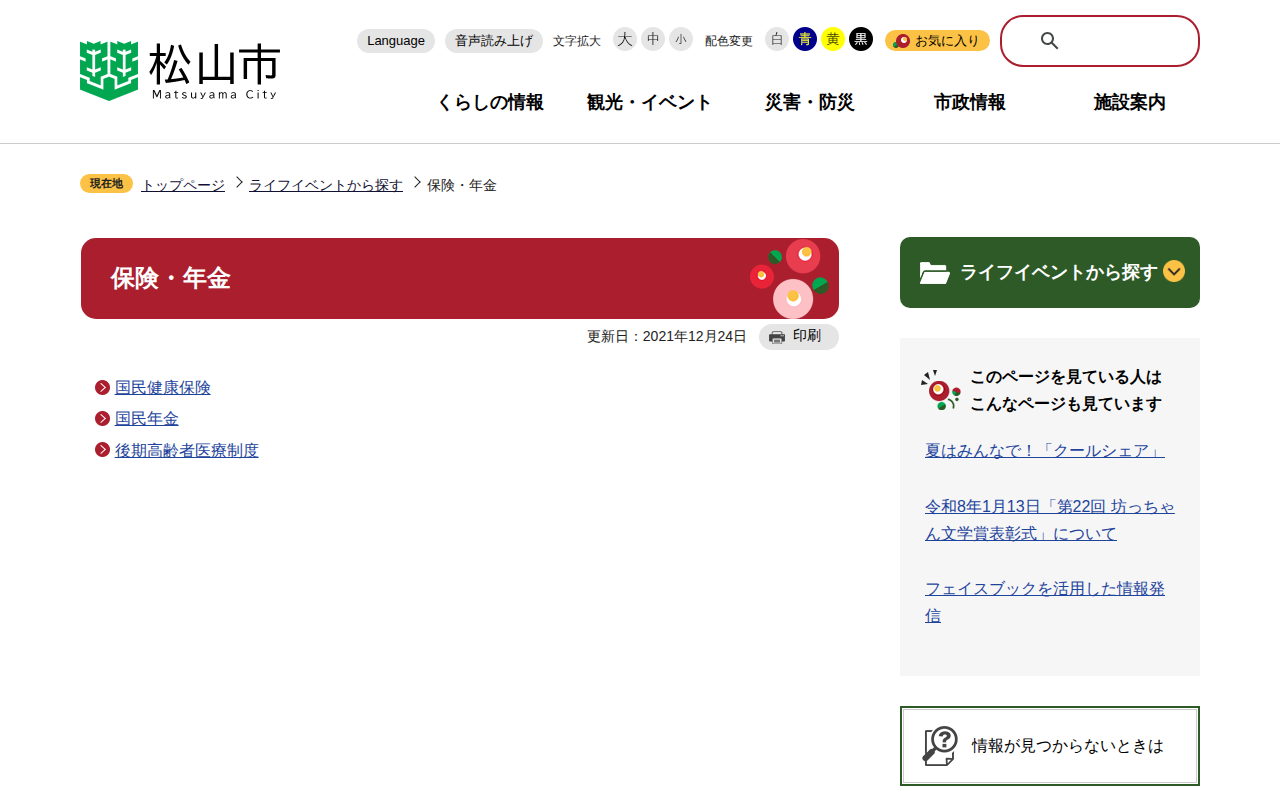Viewport: 1280px width, 800px height.
Task: Open the くらしの情報 menu
Action: tap(490, 102)
